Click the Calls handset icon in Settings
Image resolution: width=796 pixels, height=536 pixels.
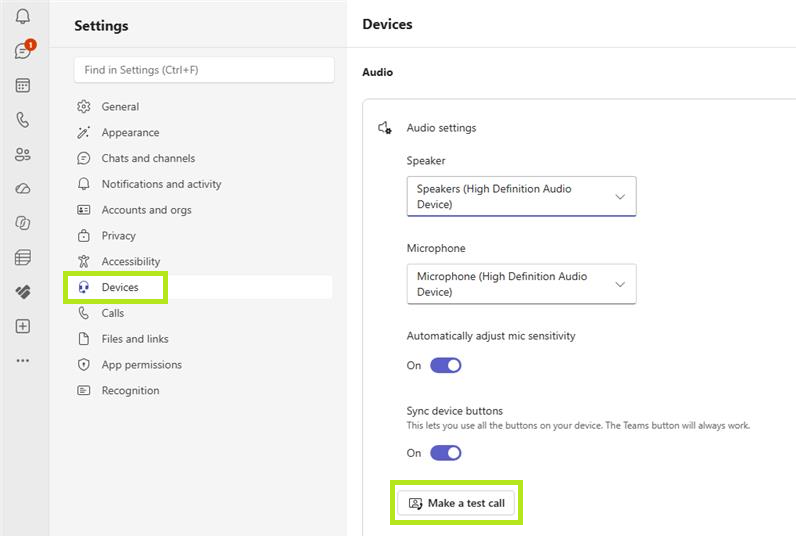tap(84, 313)
